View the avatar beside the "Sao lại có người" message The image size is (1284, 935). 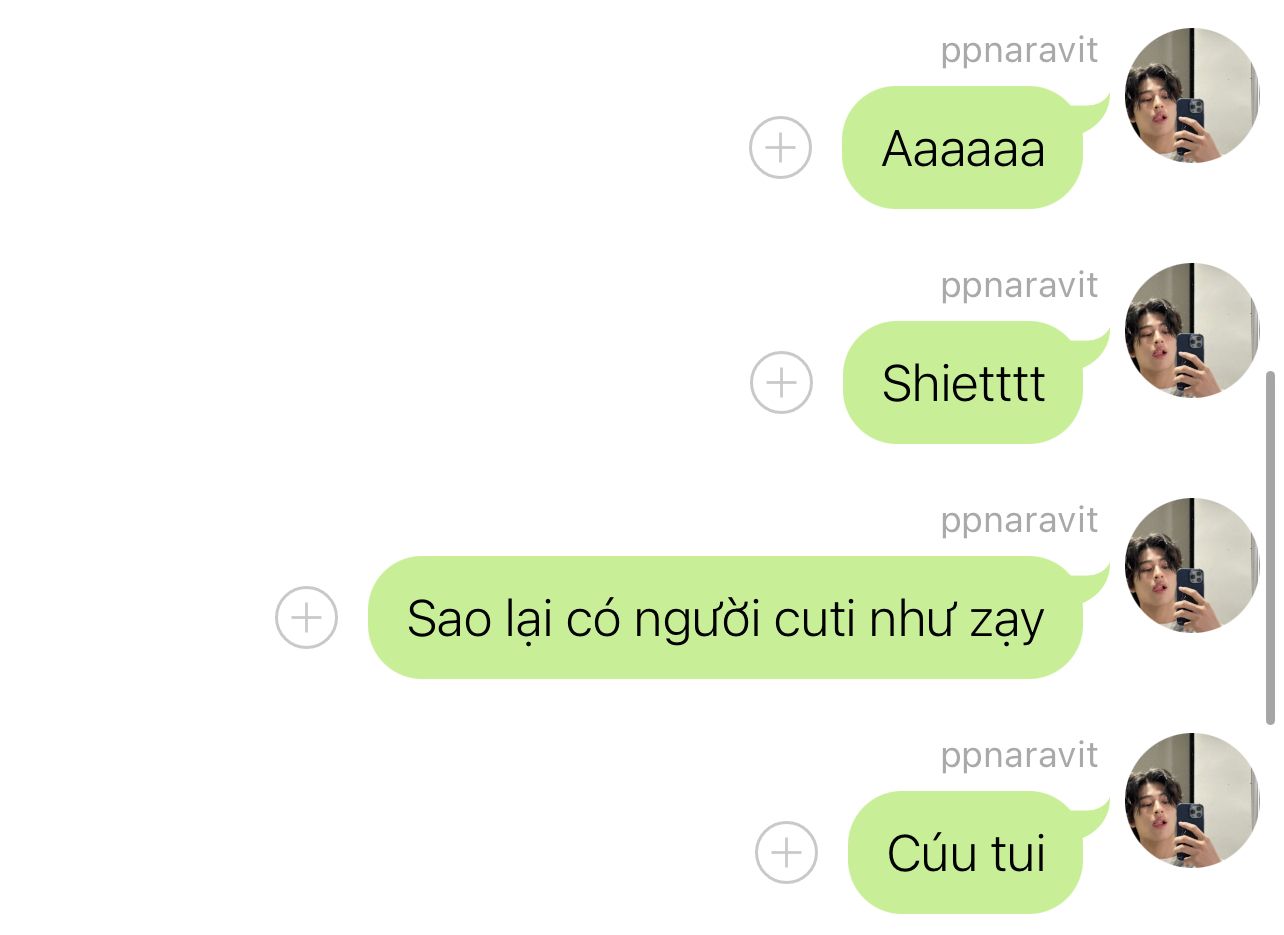point(1192,565)
